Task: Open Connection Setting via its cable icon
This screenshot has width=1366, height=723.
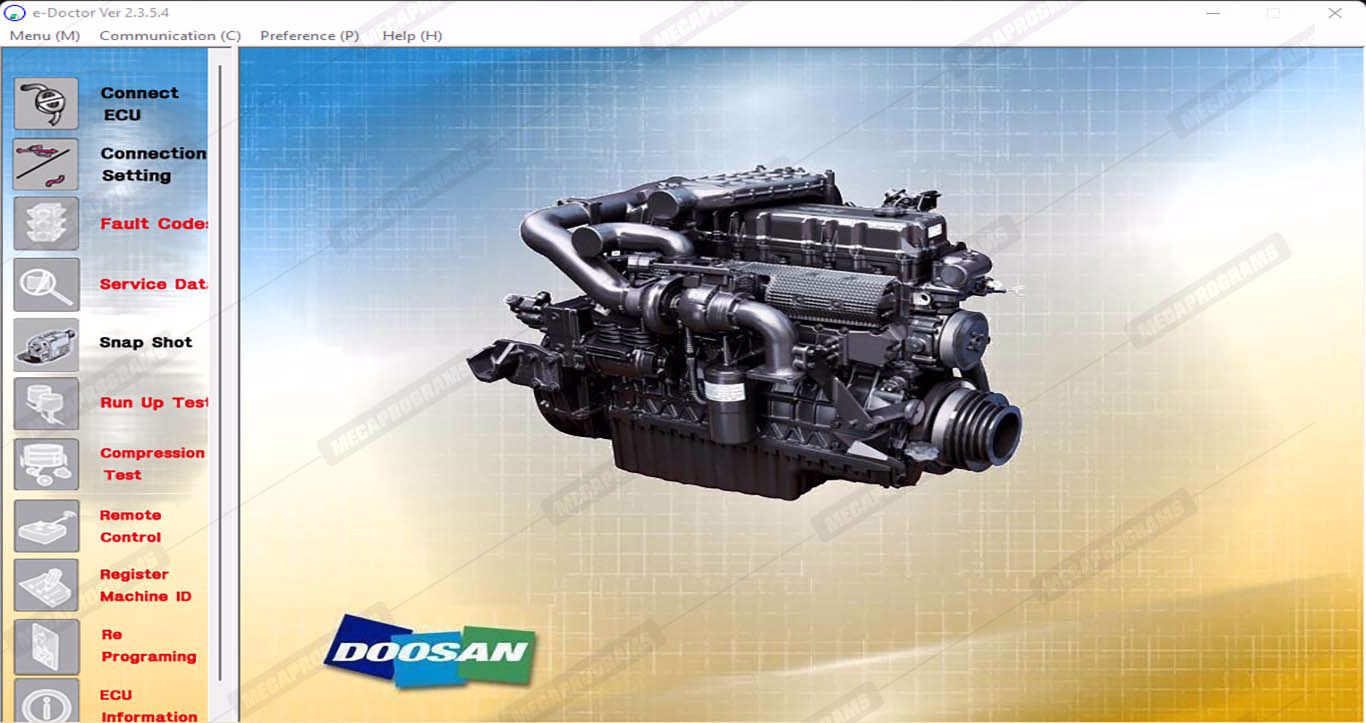Action: click(46, 164)
